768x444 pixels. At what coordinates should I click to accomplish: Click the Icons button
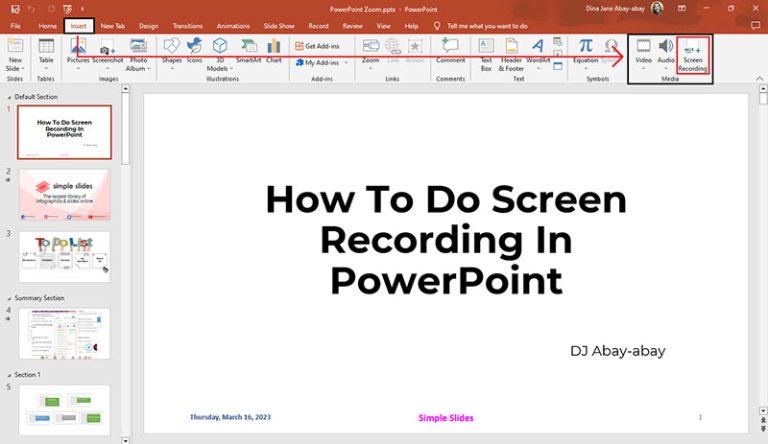tap(194, 51)
